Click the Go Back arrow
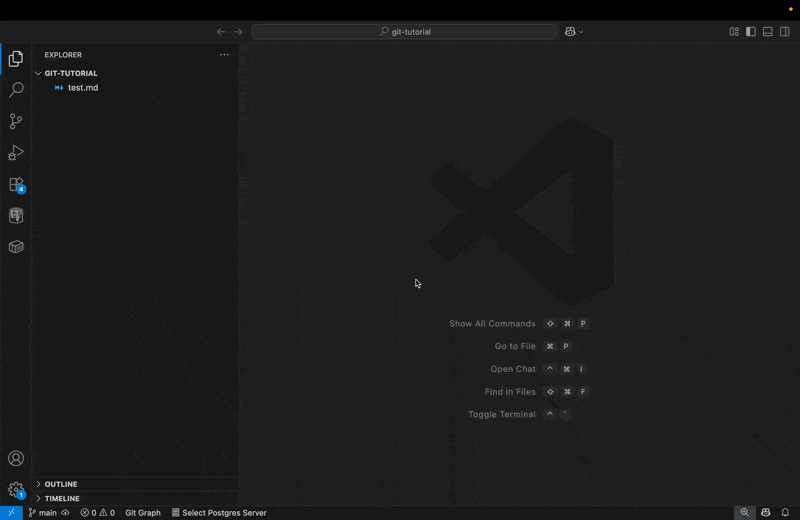The height and width of the screenshot is (520, 800). pyautogui.click(x=221, y=32)
